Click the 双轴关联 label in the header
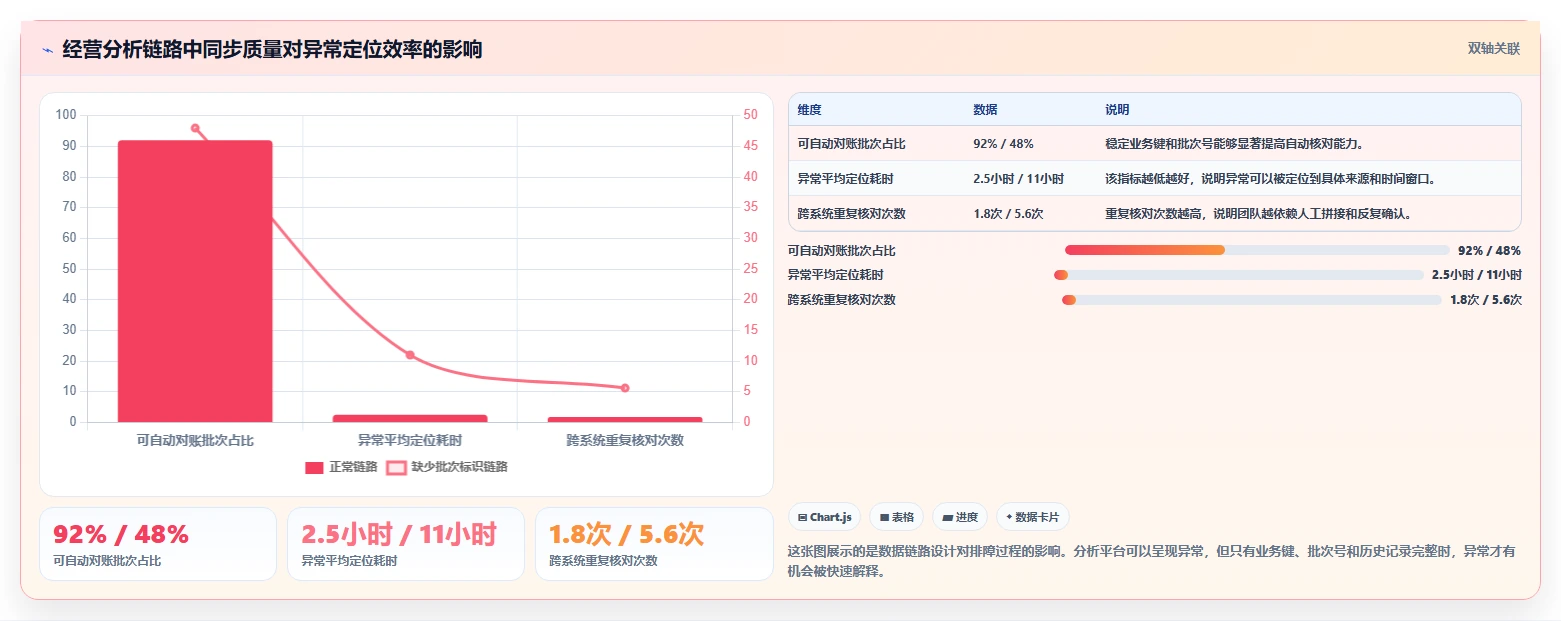The width and height of the screenshot is (1561, 621). 1493,49
